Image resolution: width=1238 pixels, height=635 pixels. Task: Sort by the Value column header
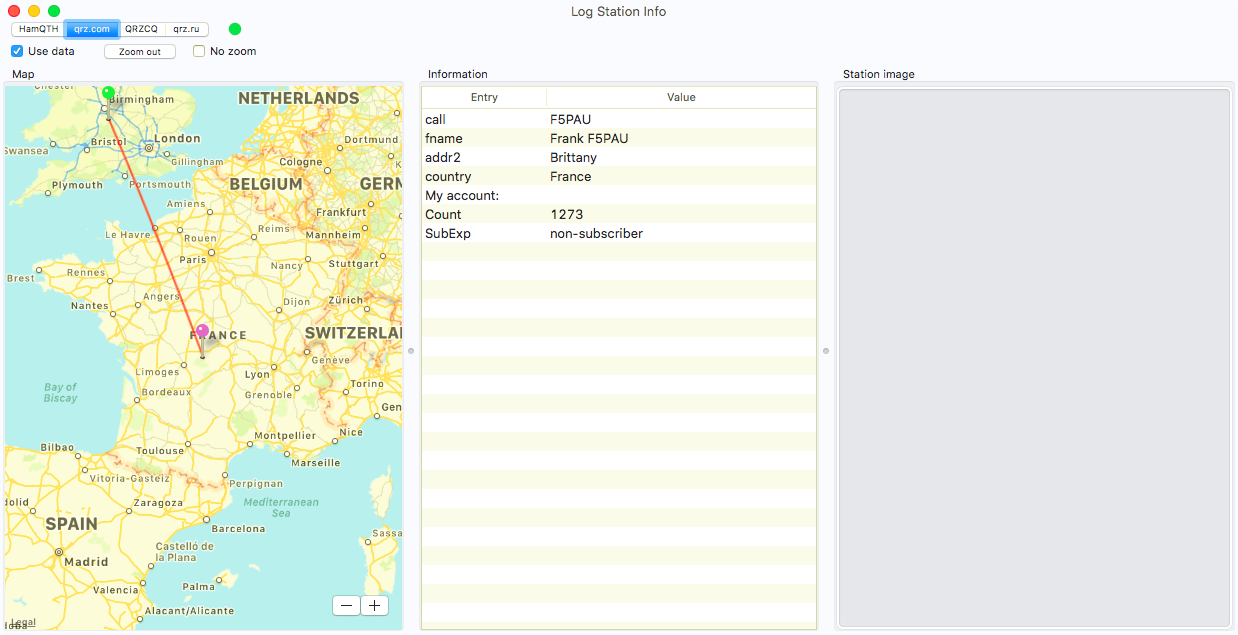coord(681,97)
